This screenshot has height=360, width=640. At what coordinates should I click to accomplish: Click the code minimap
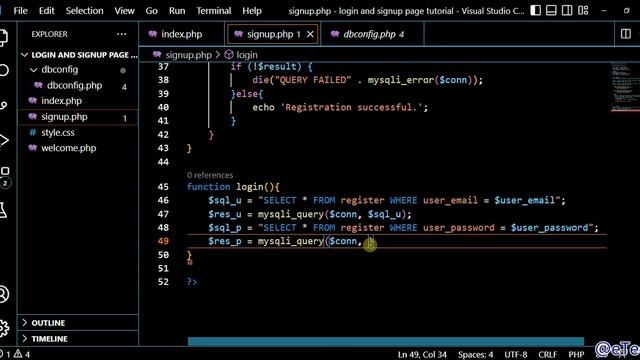point(624,87)
